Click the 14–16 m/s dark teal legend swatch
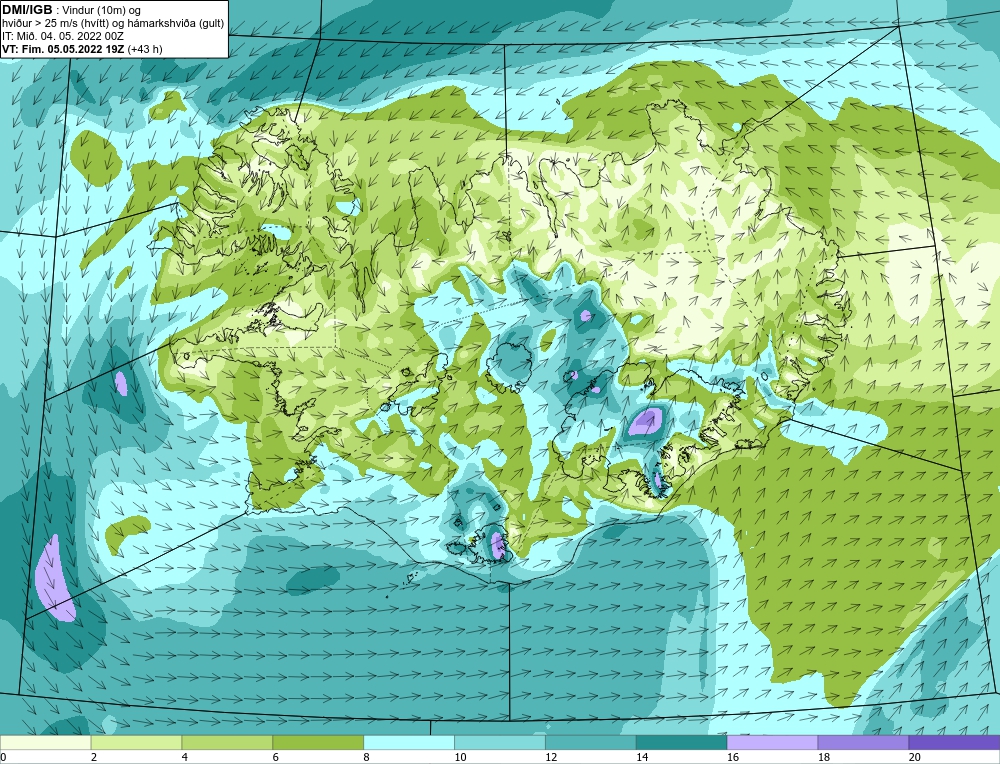Image resolution: width=1000 pixels, height=764 pixels. [x=681, y=742]
